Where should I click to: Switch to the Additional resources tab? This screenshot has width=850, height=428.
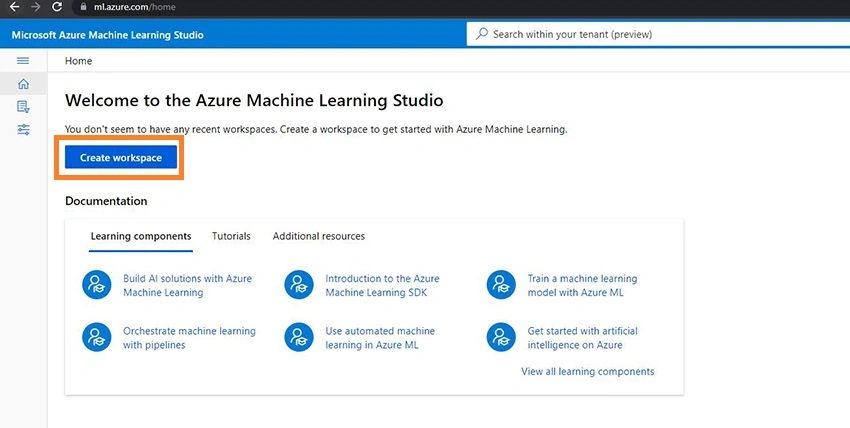coord(319,236)
